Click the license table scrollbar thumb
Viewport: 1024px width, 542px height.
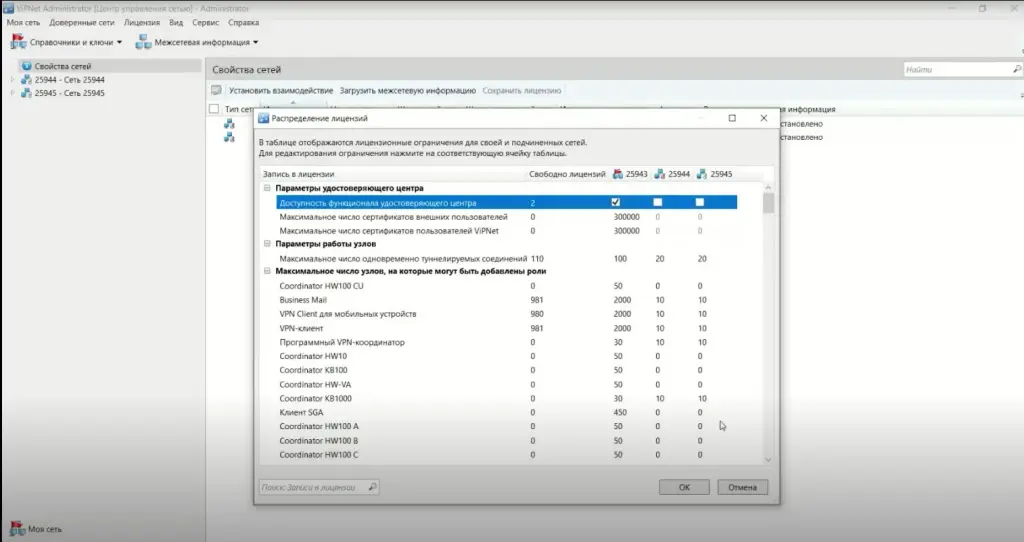(x=768, y=203)
